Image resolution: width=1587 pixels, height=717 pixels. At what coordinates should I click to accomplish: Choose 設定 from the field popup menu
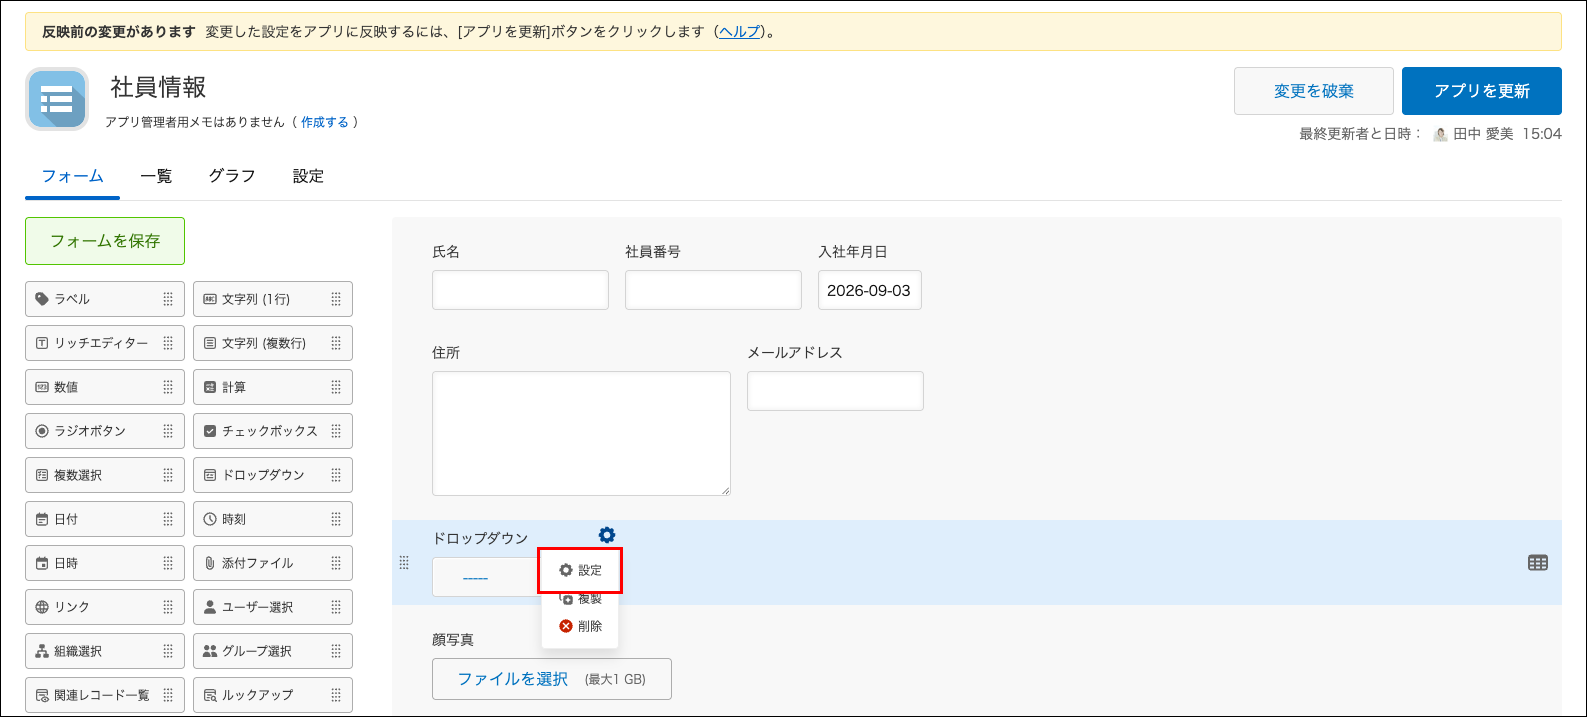(580, 570)
